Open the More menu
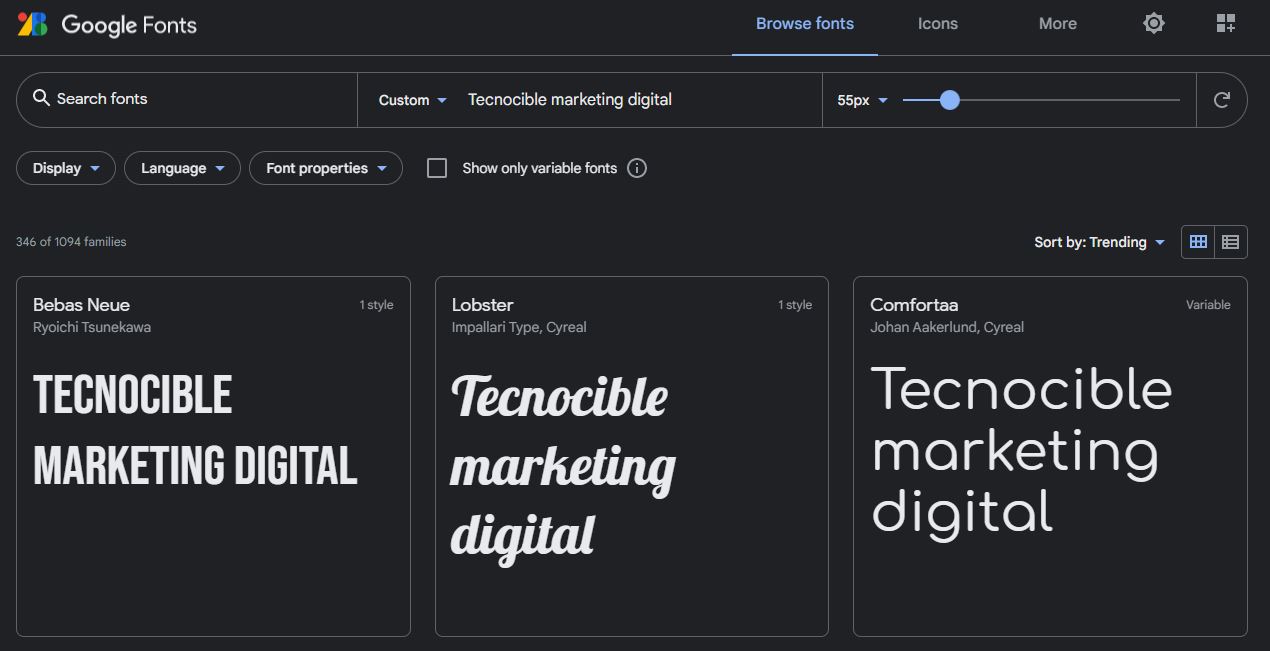The height and width of the screenshot is (651, 1270). tap(1057, 24)
